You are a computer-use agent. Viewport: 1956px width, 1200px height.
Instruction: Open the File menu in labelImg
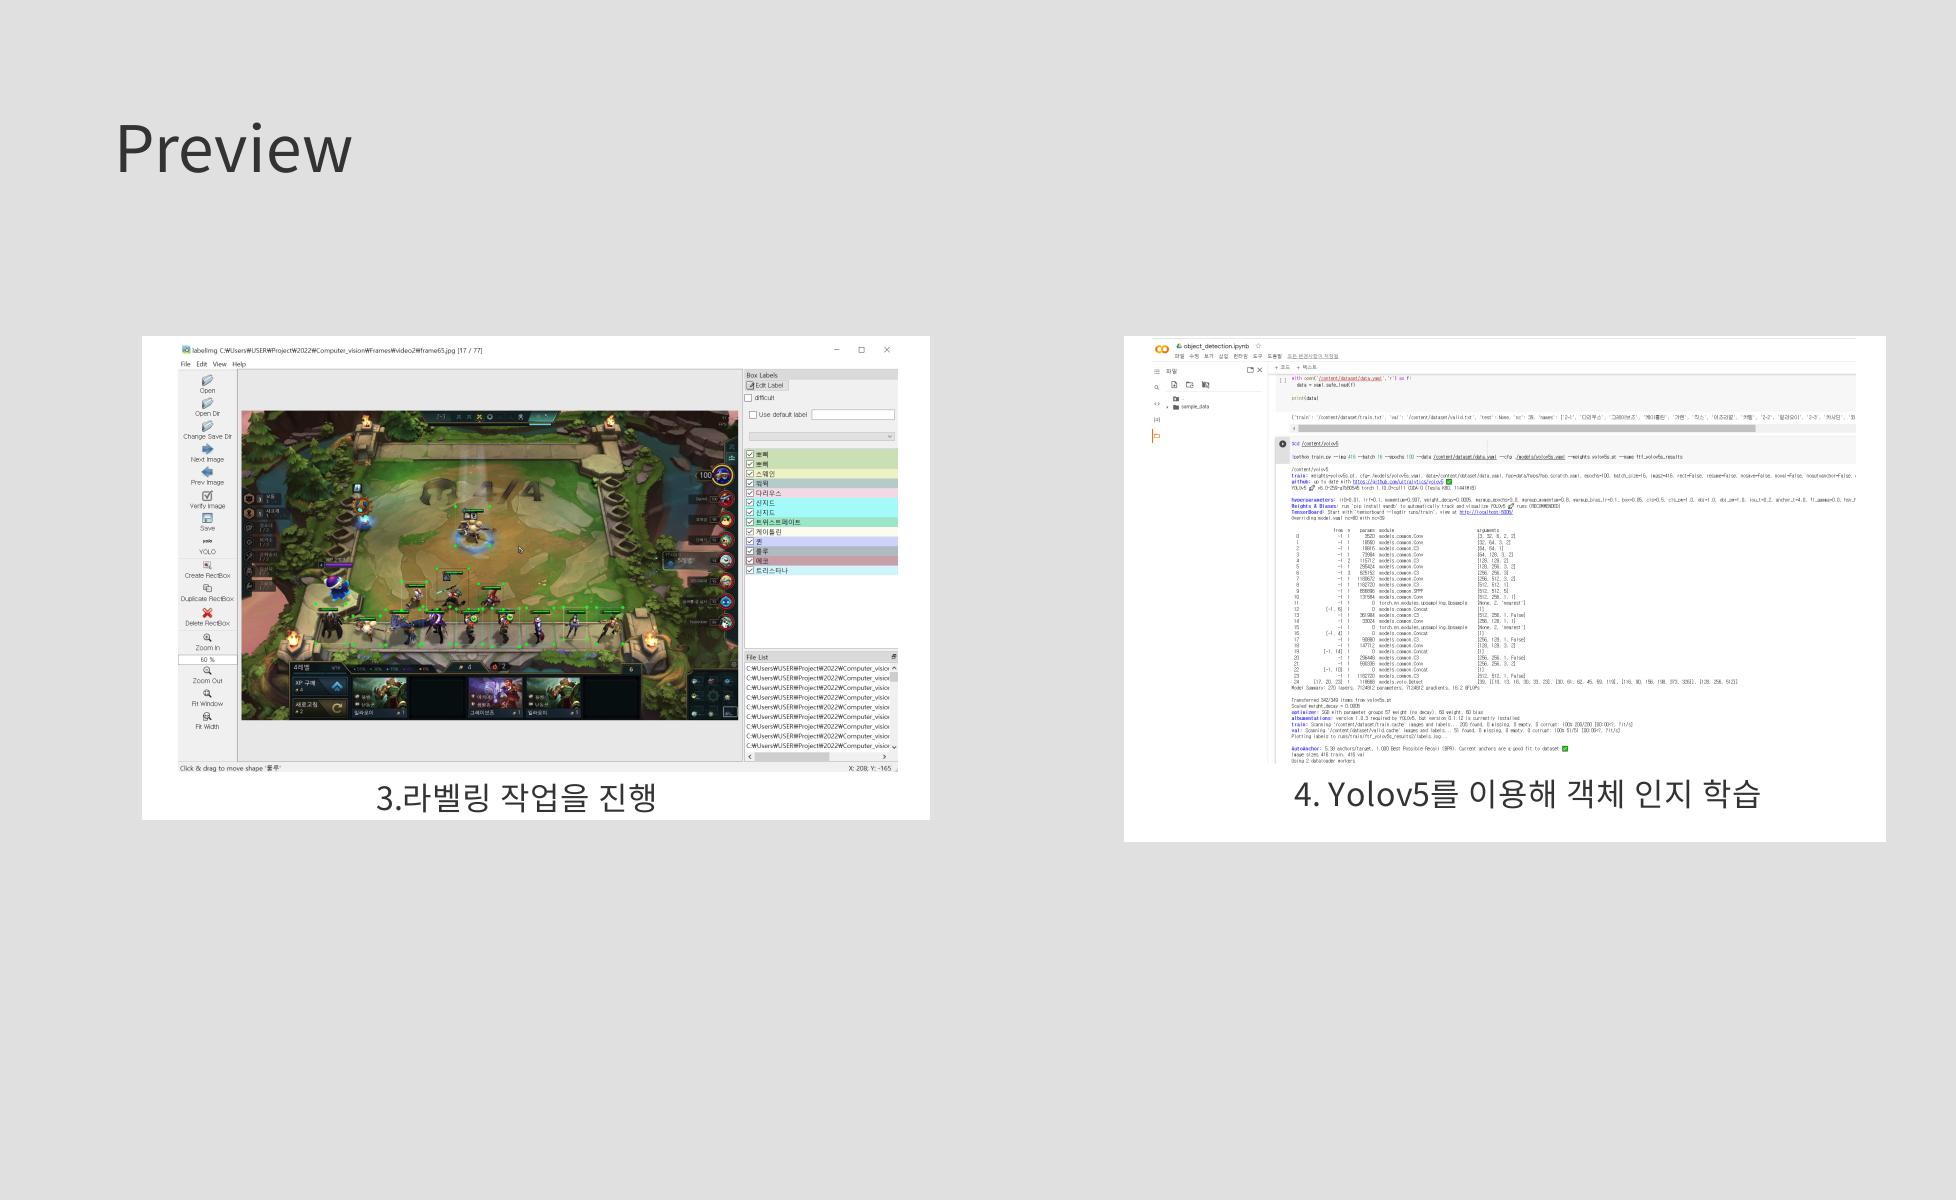point(185,364)
